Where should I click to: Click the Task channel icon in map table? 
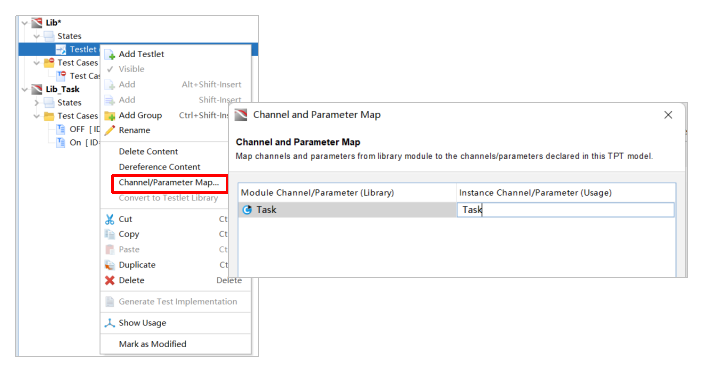pos(247,209)
